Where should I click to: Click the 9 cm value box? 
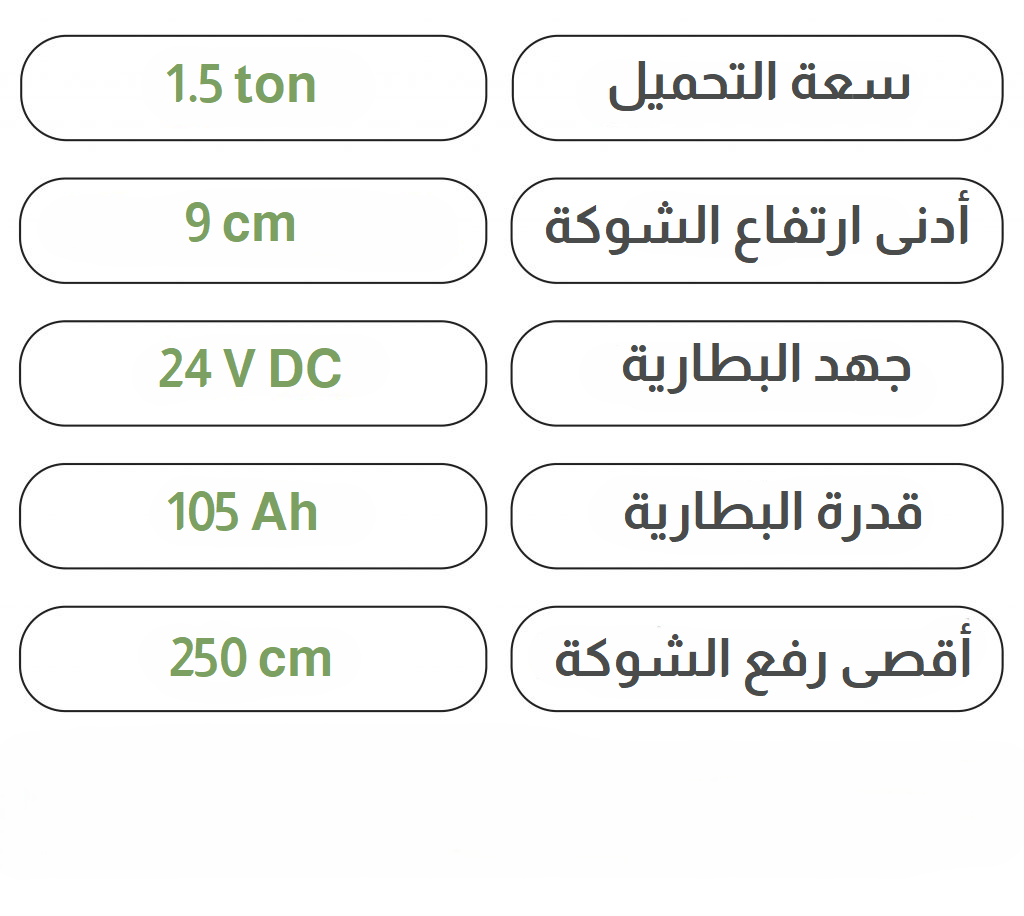[252, 230]
